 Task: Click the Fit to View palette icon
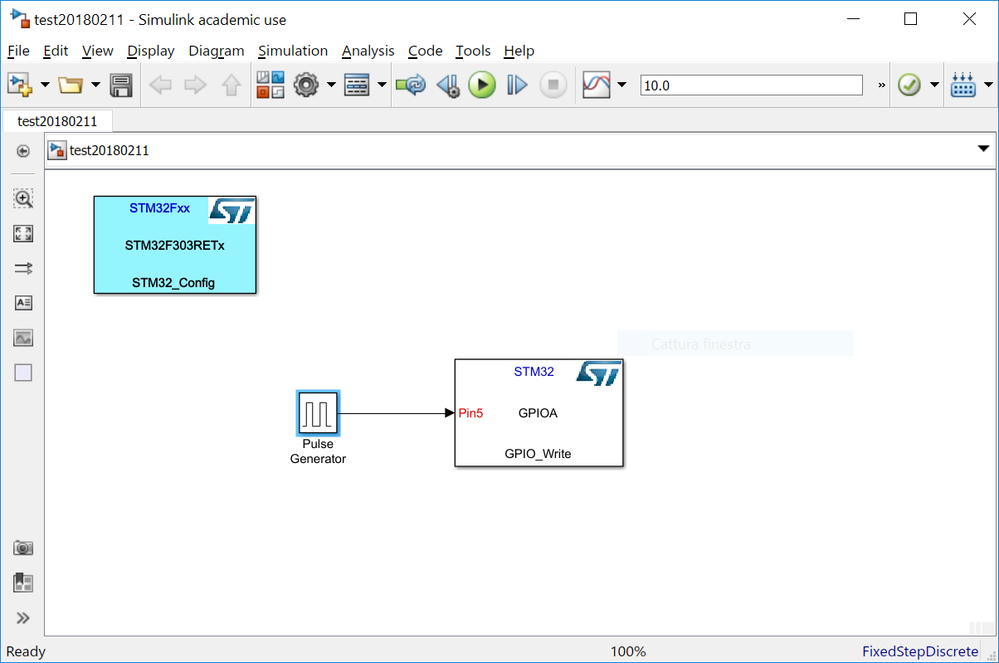tap(23, 234)
